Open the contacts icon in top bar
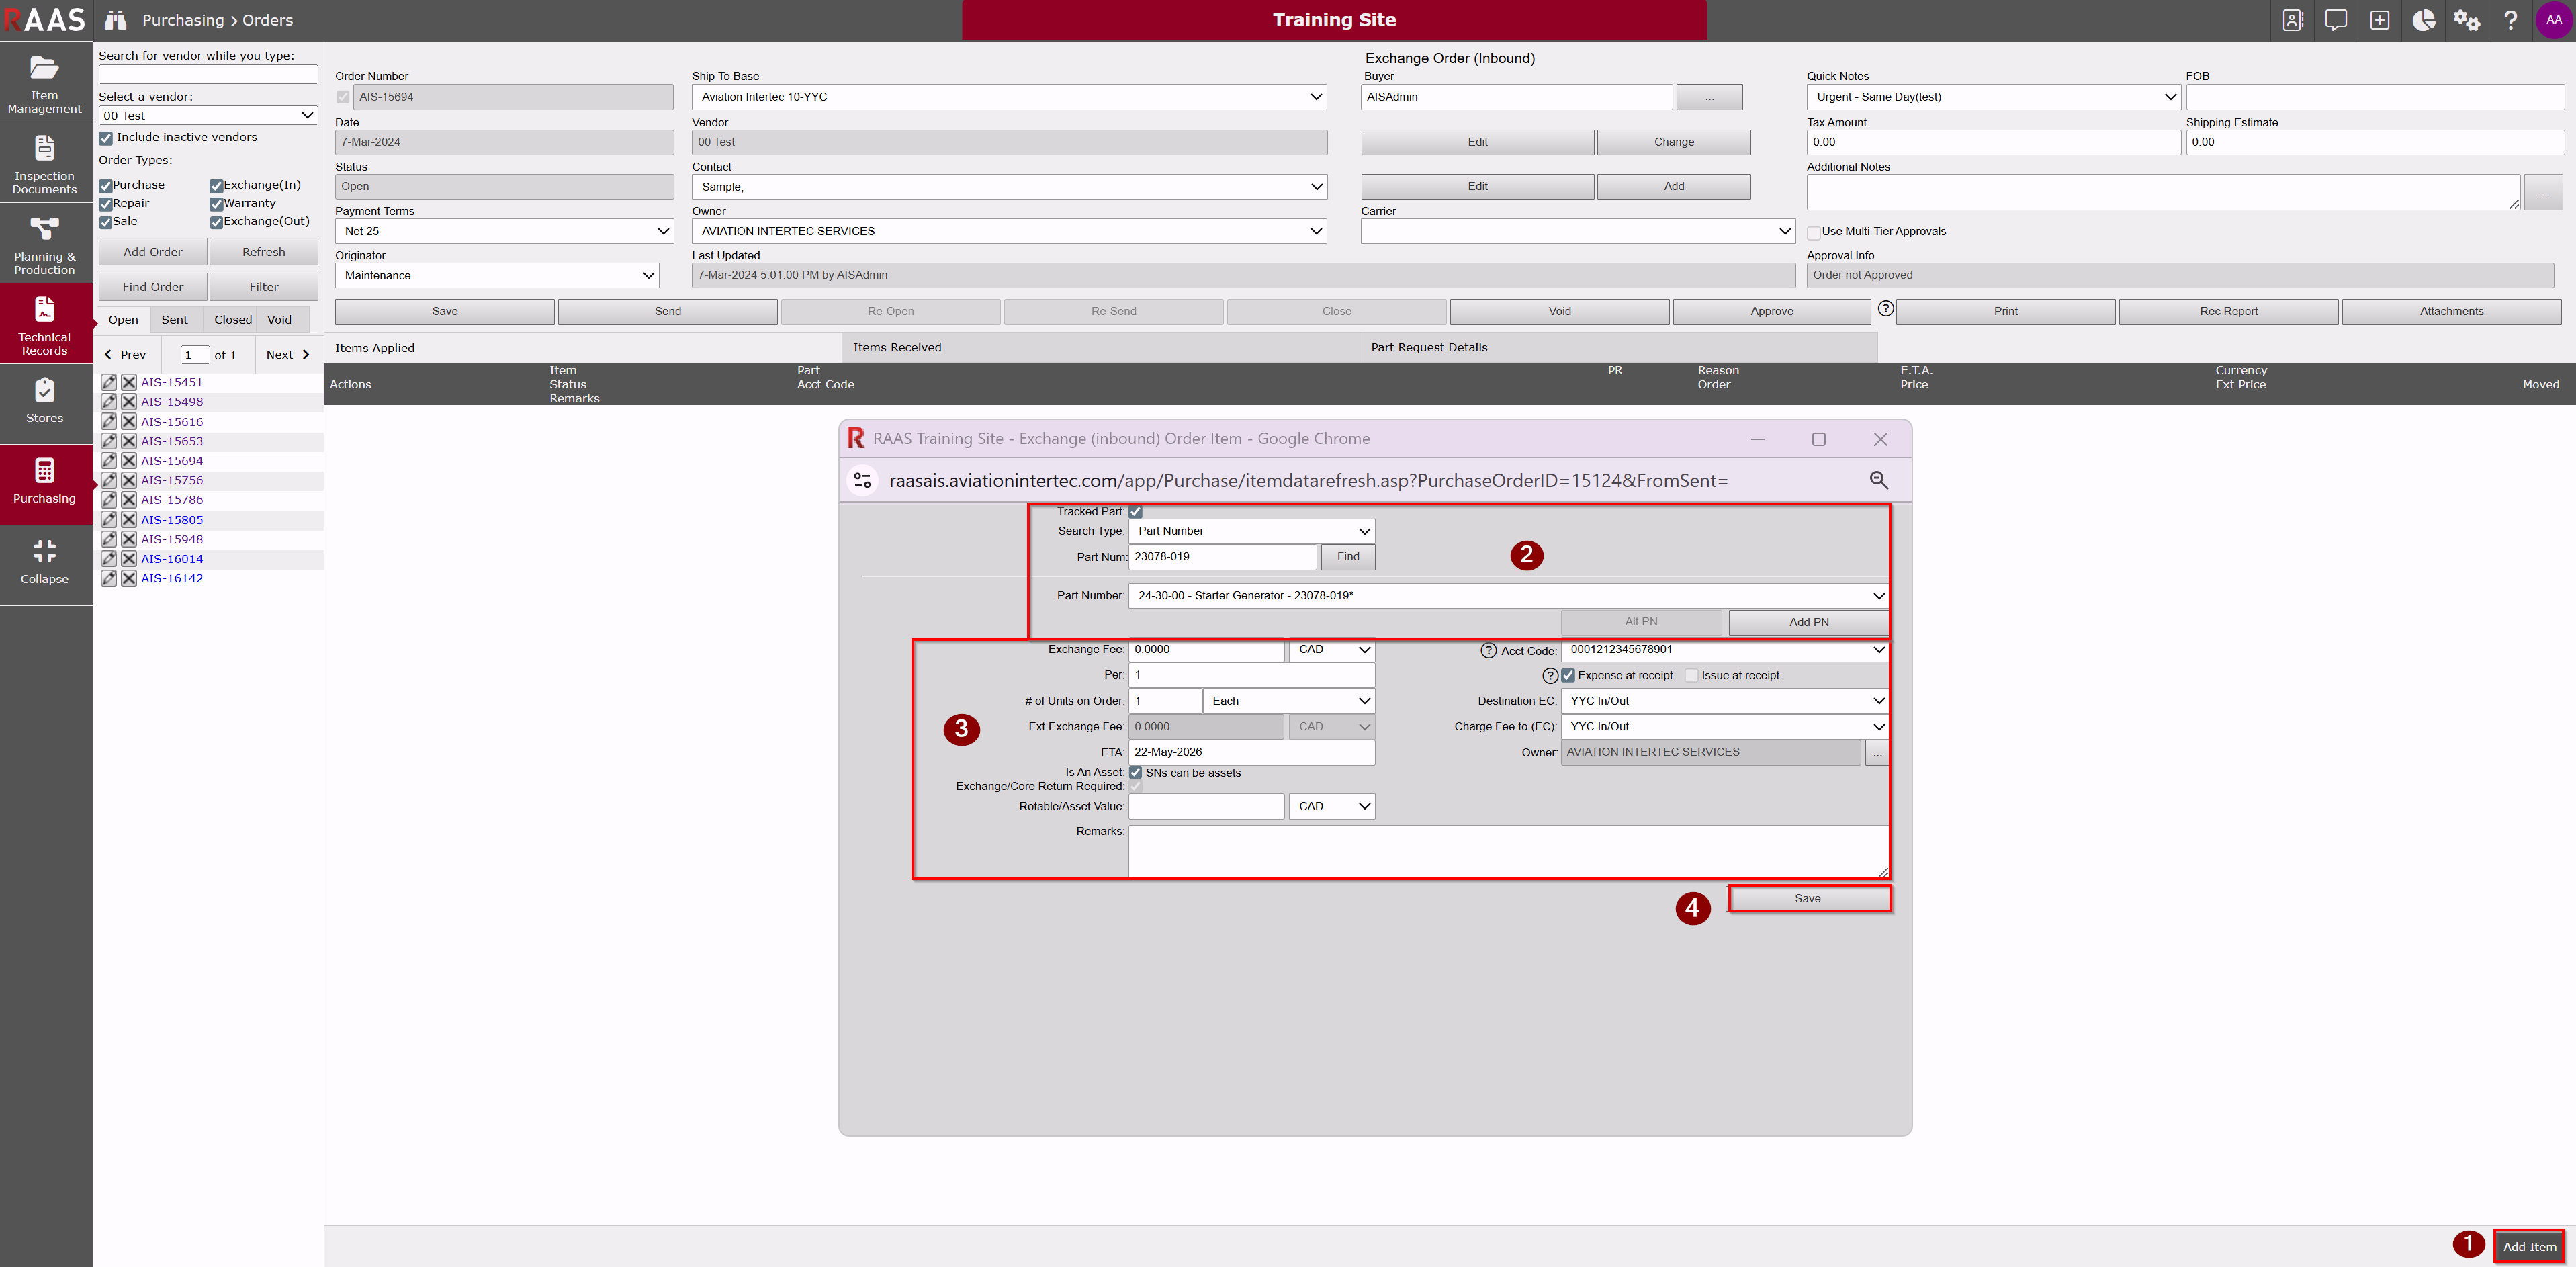The width and height of the screenshot is (2576, 1267). 2293,20
